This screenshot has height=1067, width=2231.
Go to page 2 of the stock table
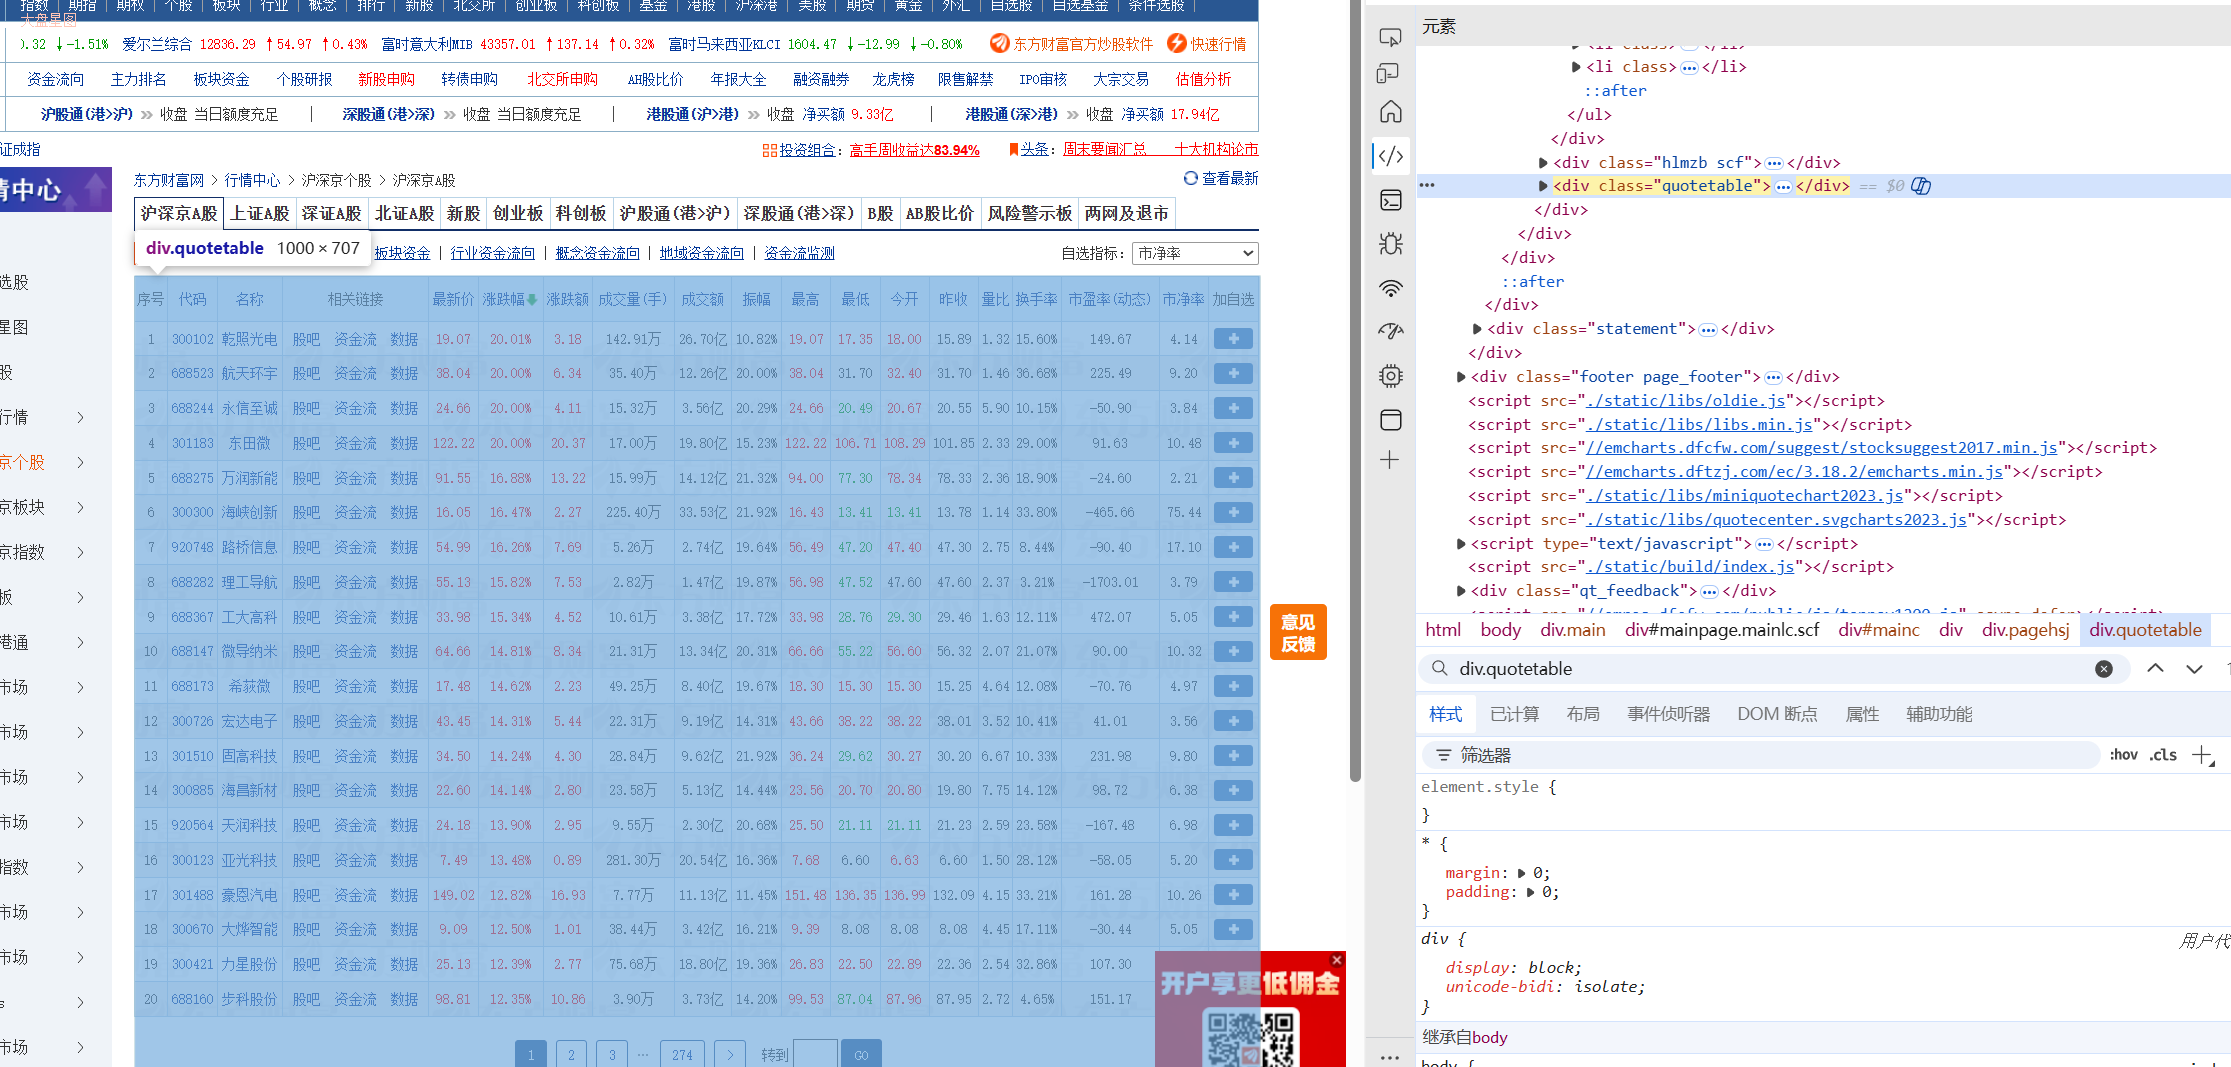point(571,1054)
